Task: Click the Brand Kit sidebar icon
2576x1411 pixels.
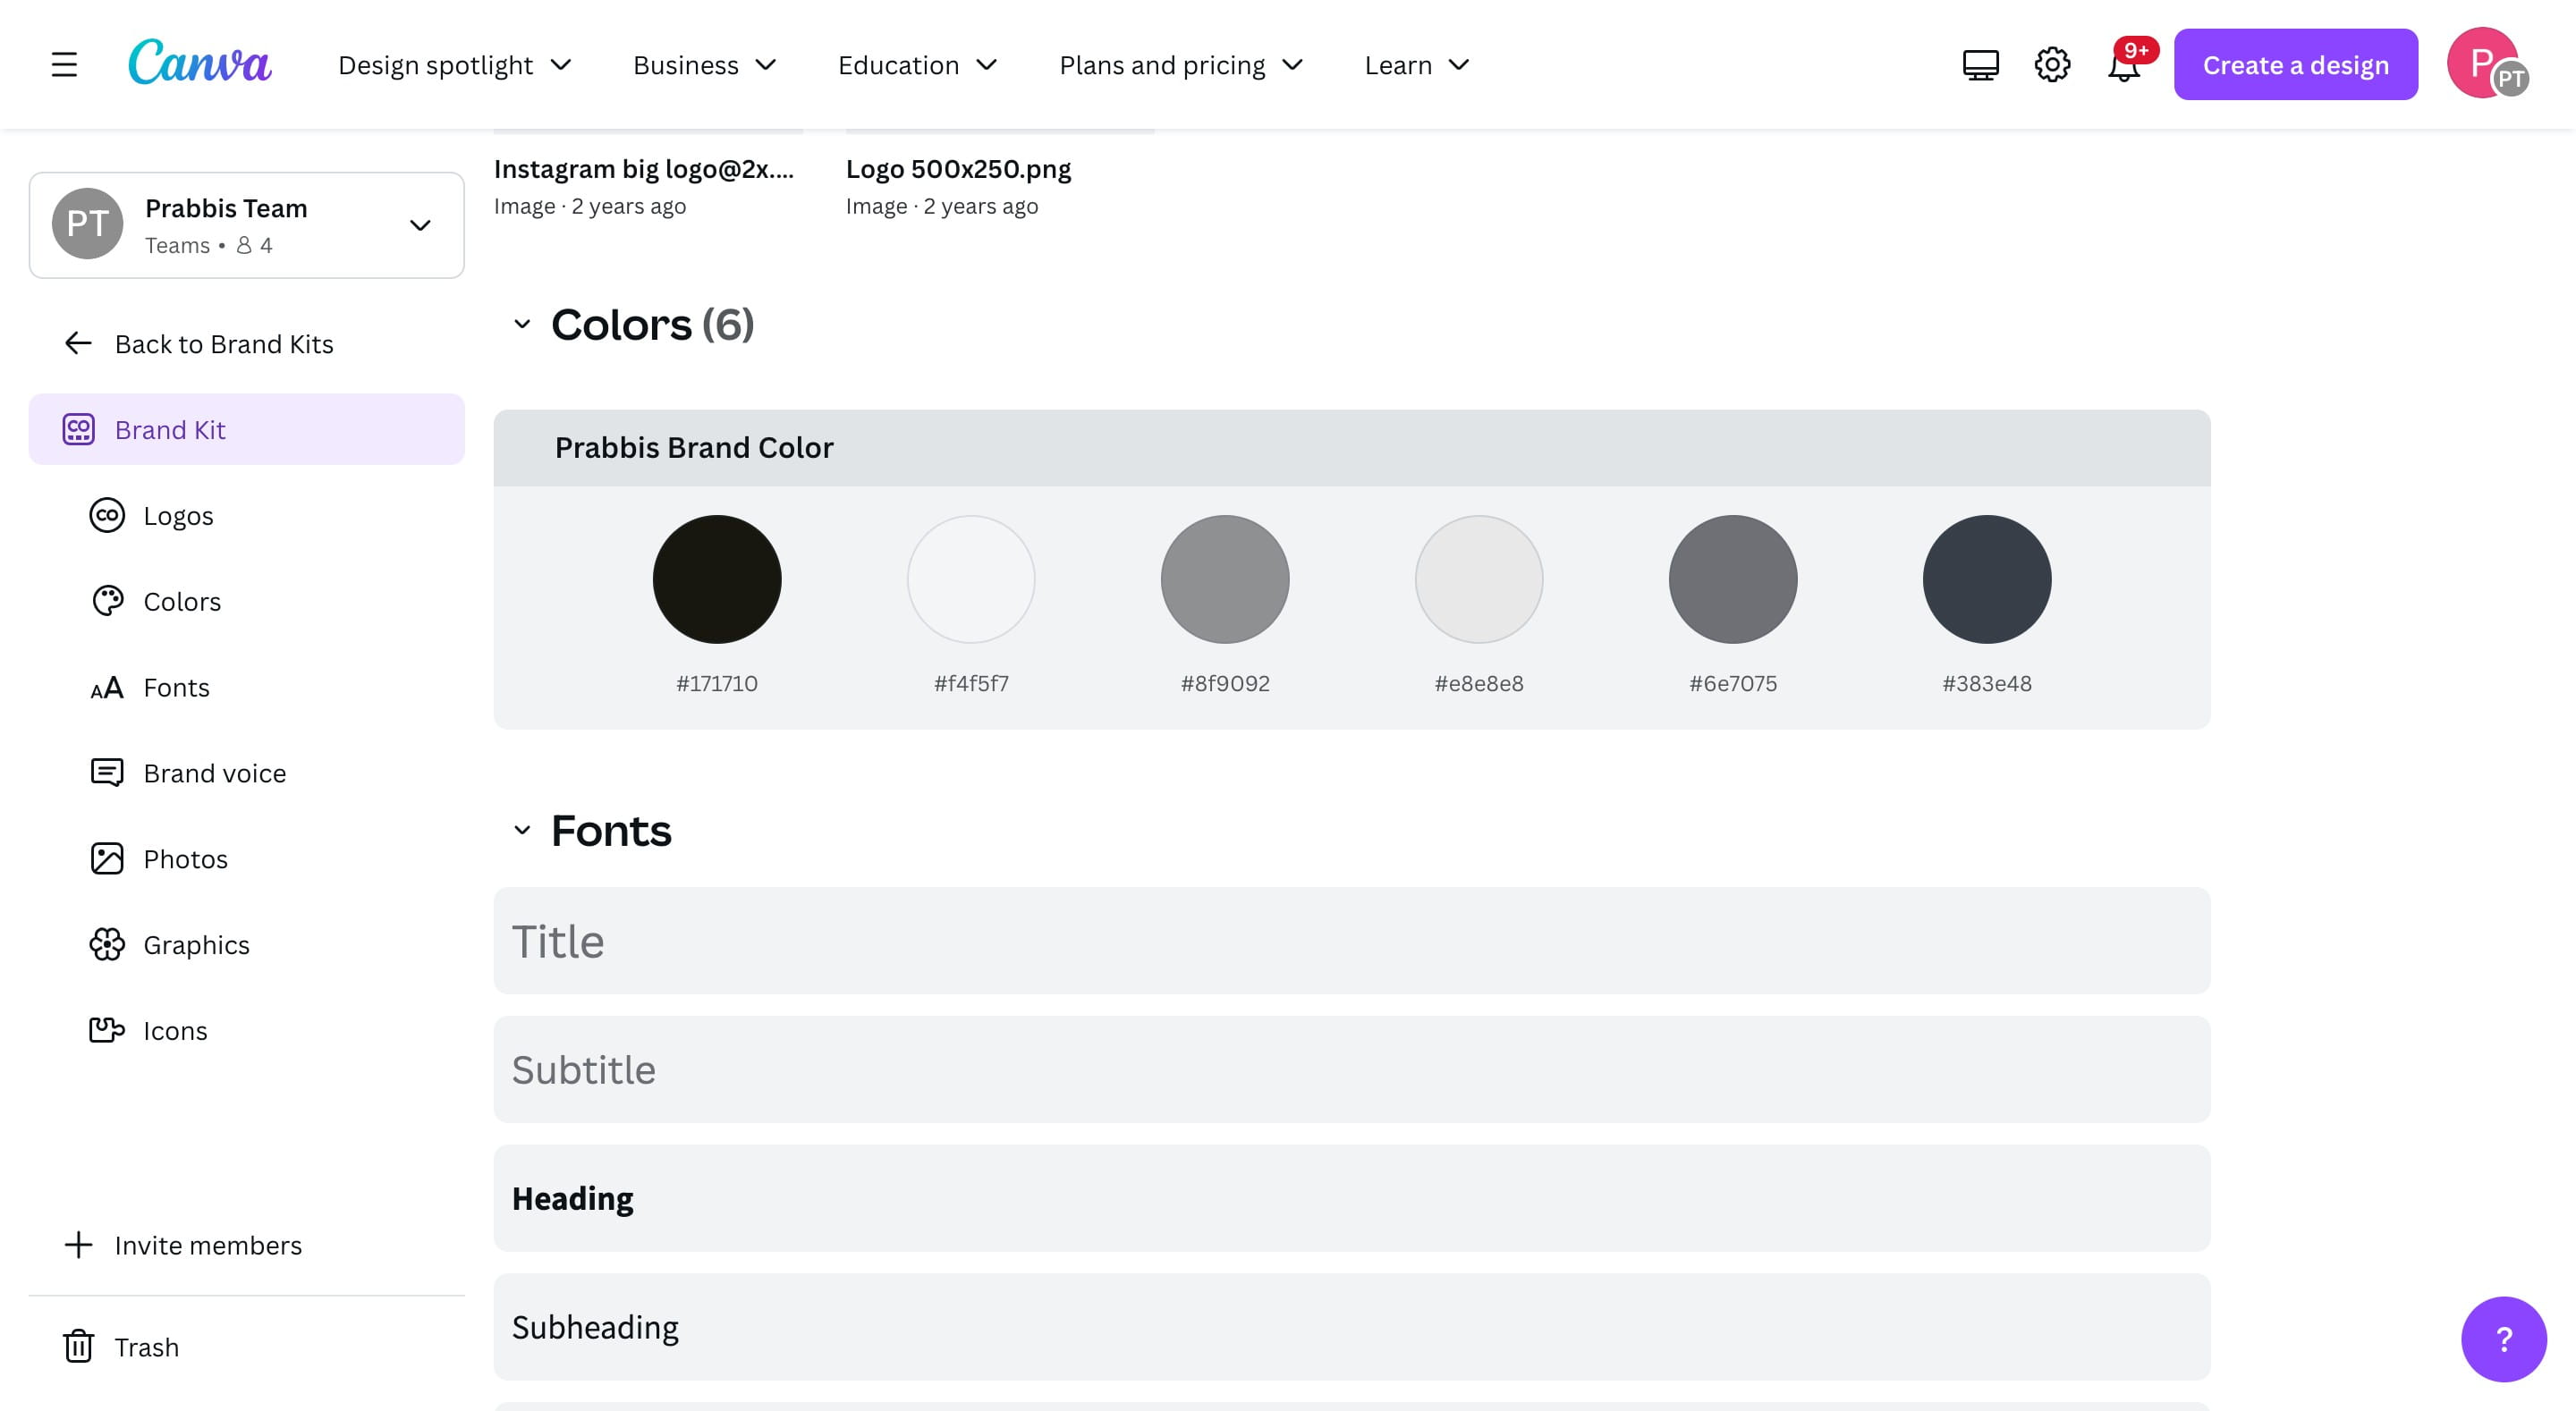Action: tap(78, 429)
